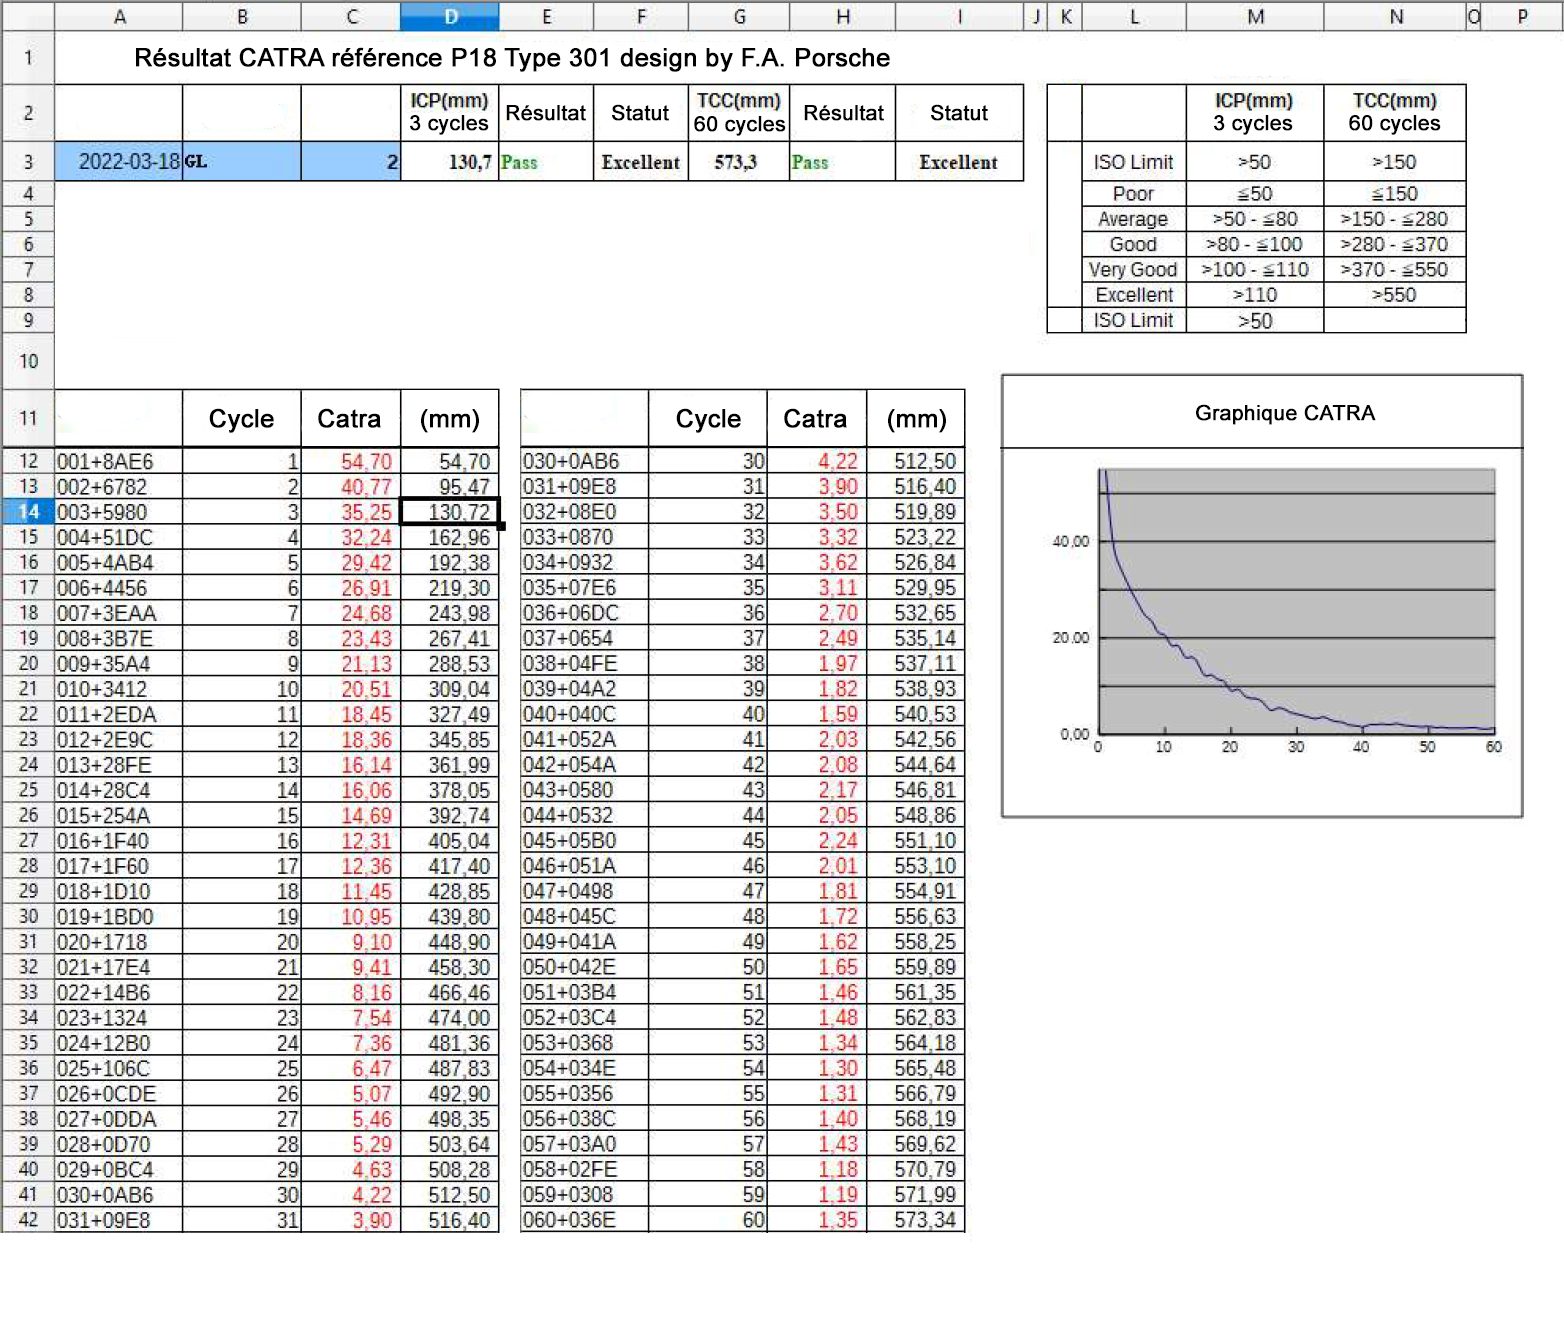Image resolution: width=1564 pixels, height=1344 pixels.
Task: Click the 'Cycle' header of the left table
Action: (x=241, y=418)
